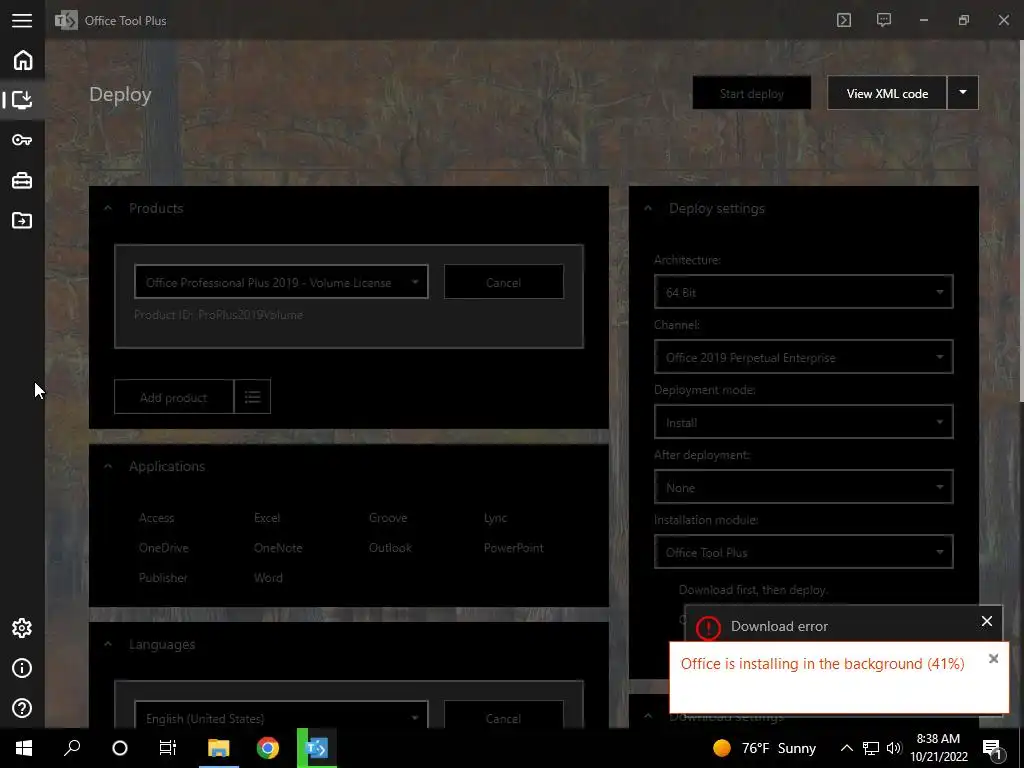The height and width of the screenshot is (768, 1024).
Task: Toggle the Word application
Action: [268, 578]
